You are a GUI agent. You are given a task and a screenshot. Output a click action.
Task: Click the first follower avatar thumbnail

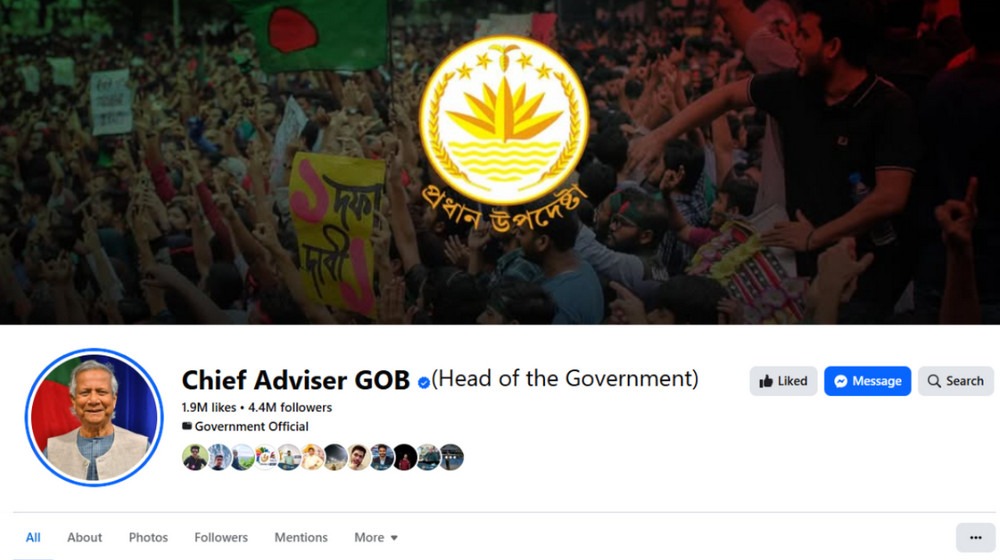[x=195, y=457]
